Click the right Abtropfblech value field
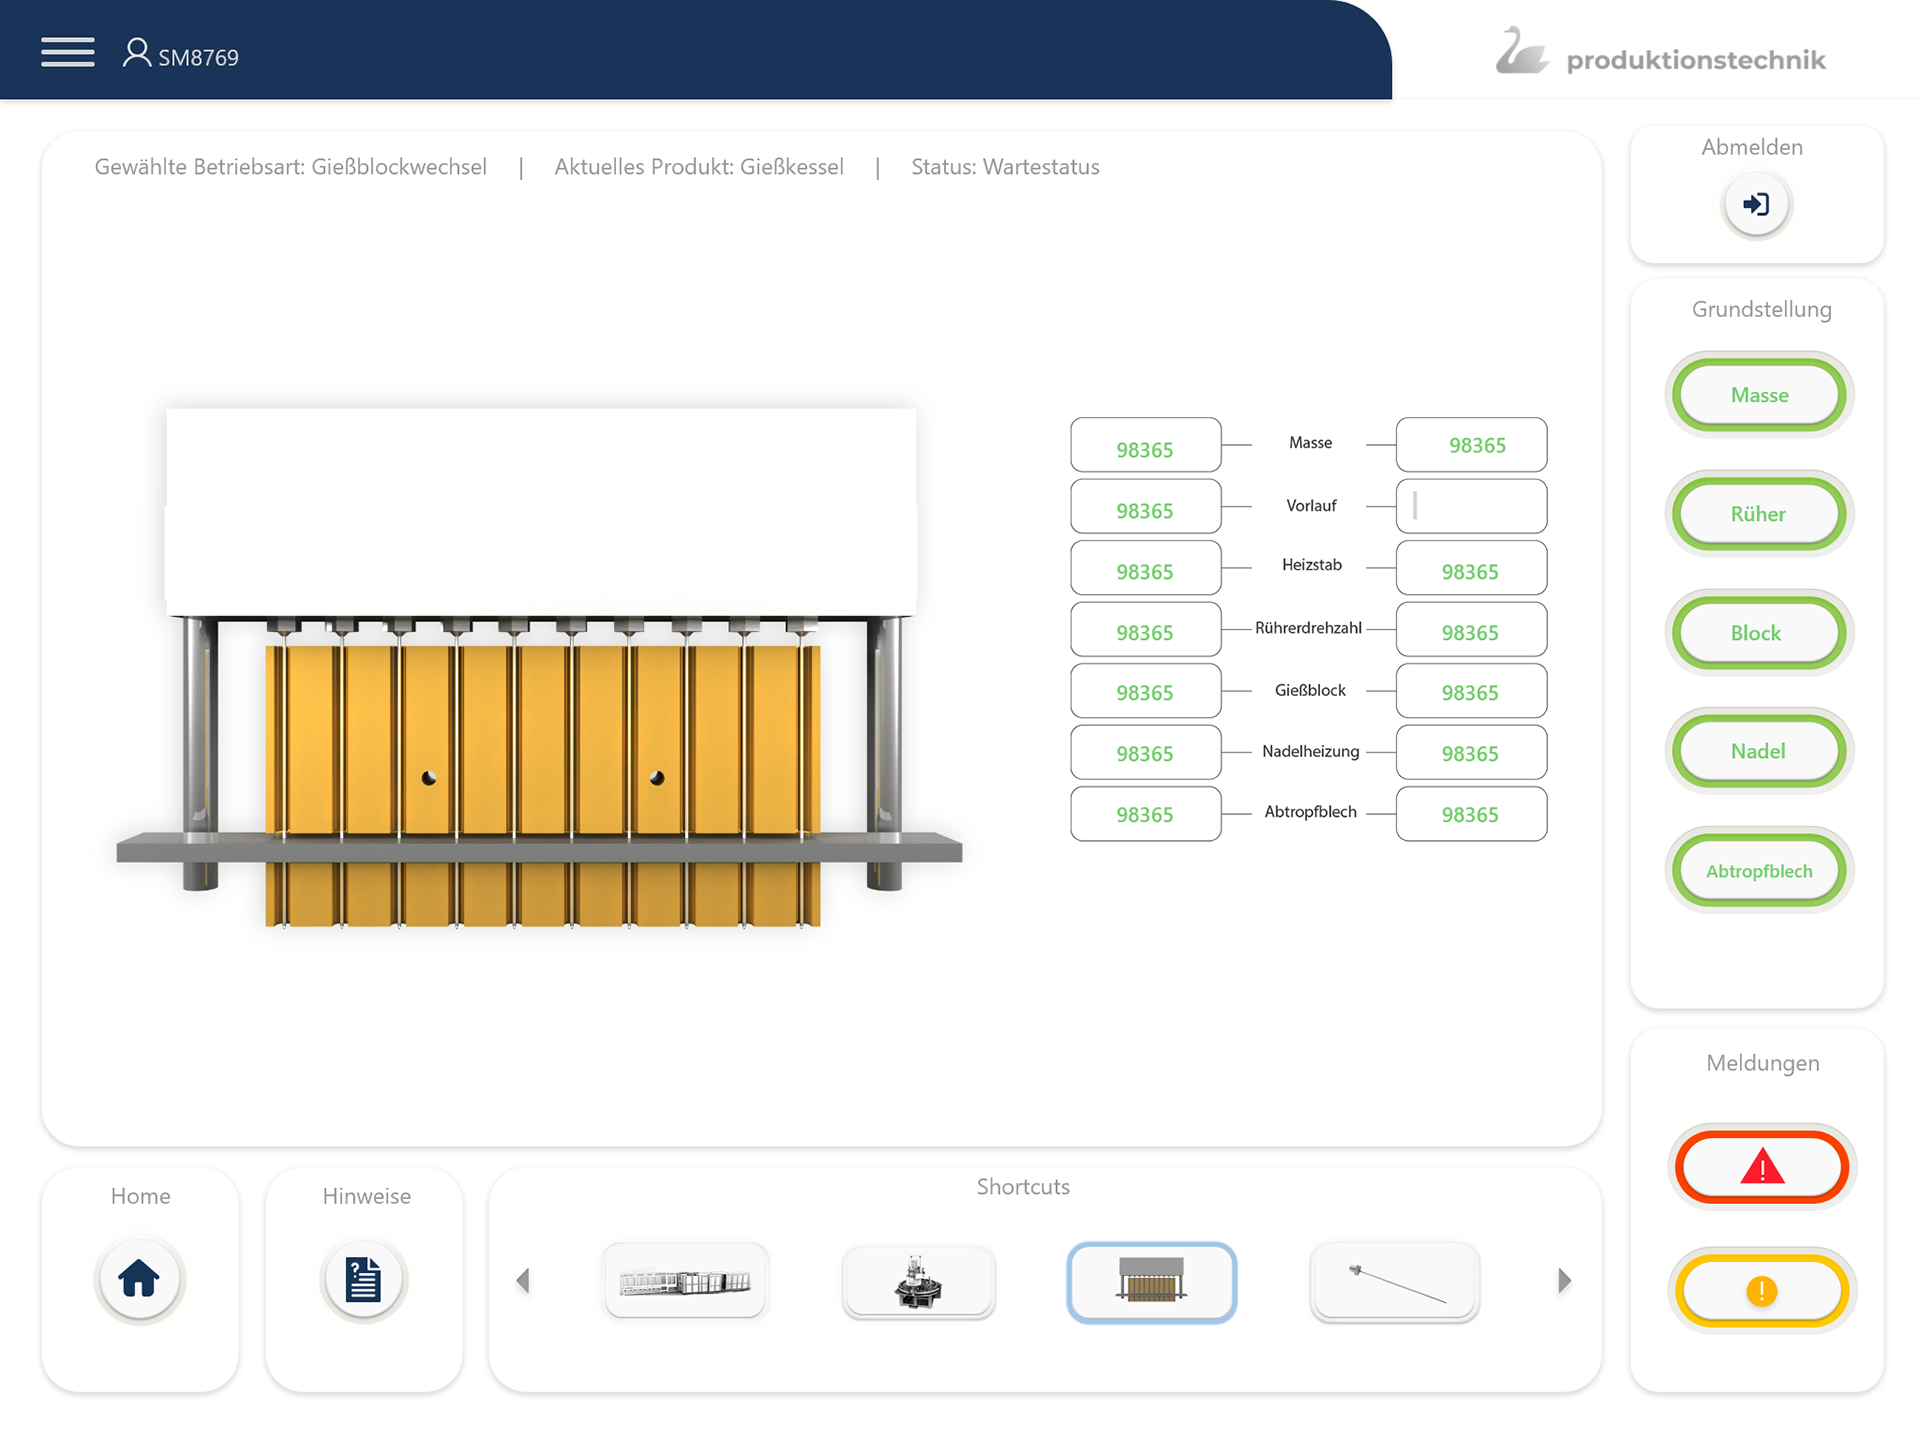Screen dimensions: 1920x1440 click(x=1471, y=814)
